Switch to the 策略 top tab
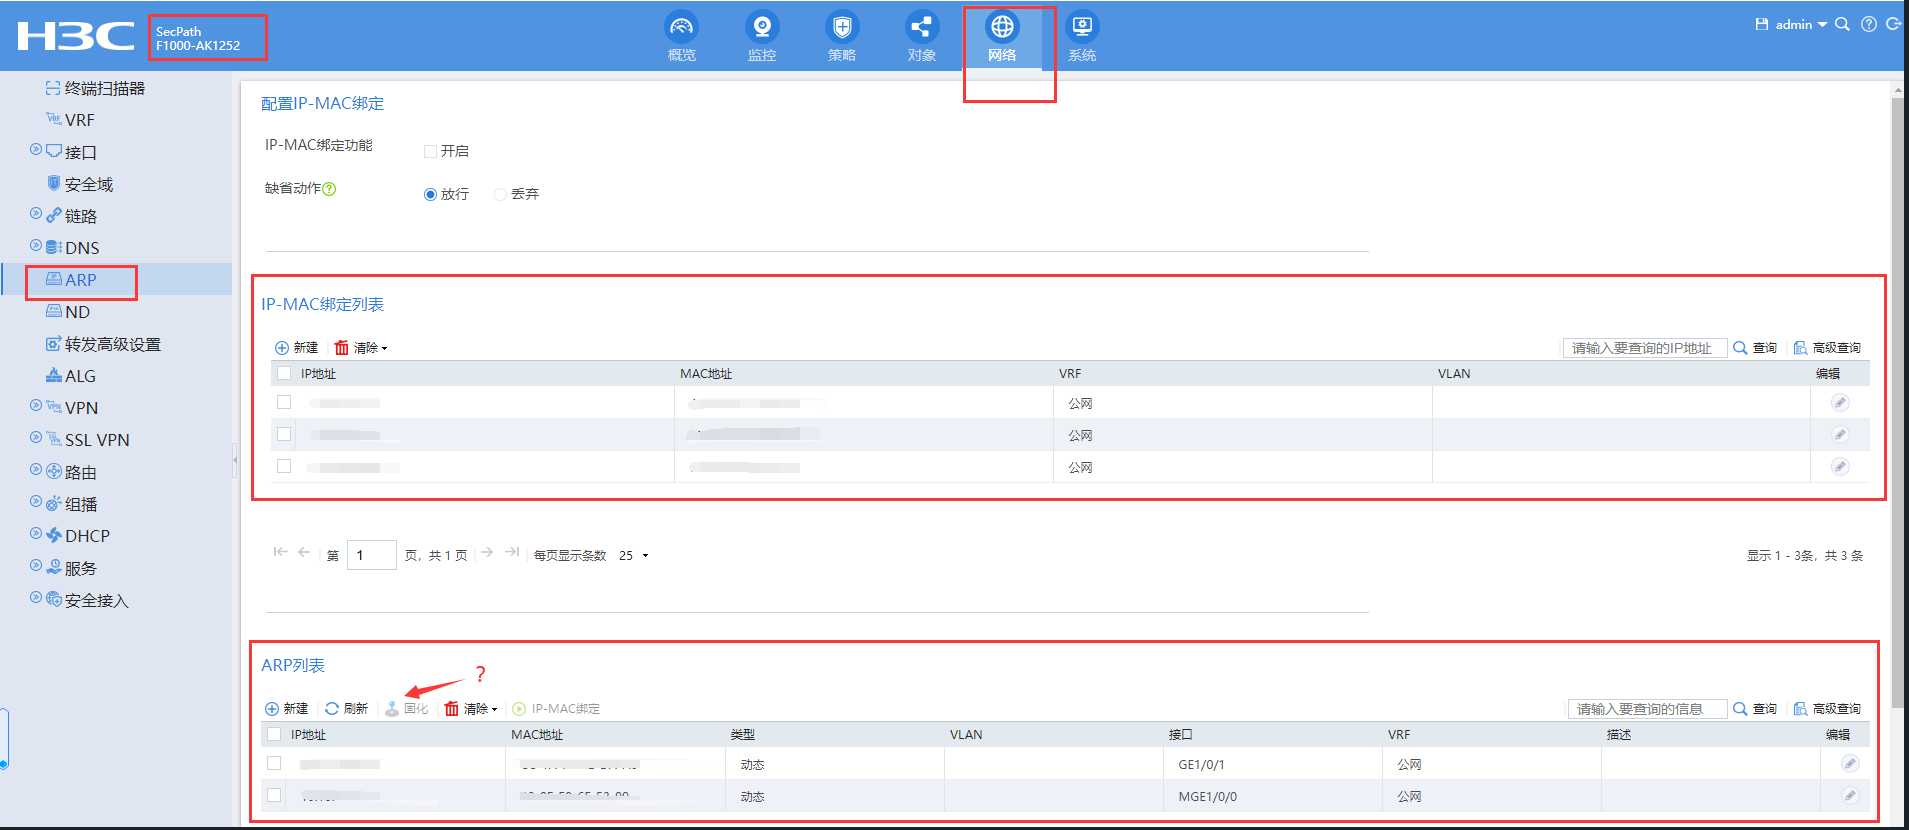 (842, 36)
